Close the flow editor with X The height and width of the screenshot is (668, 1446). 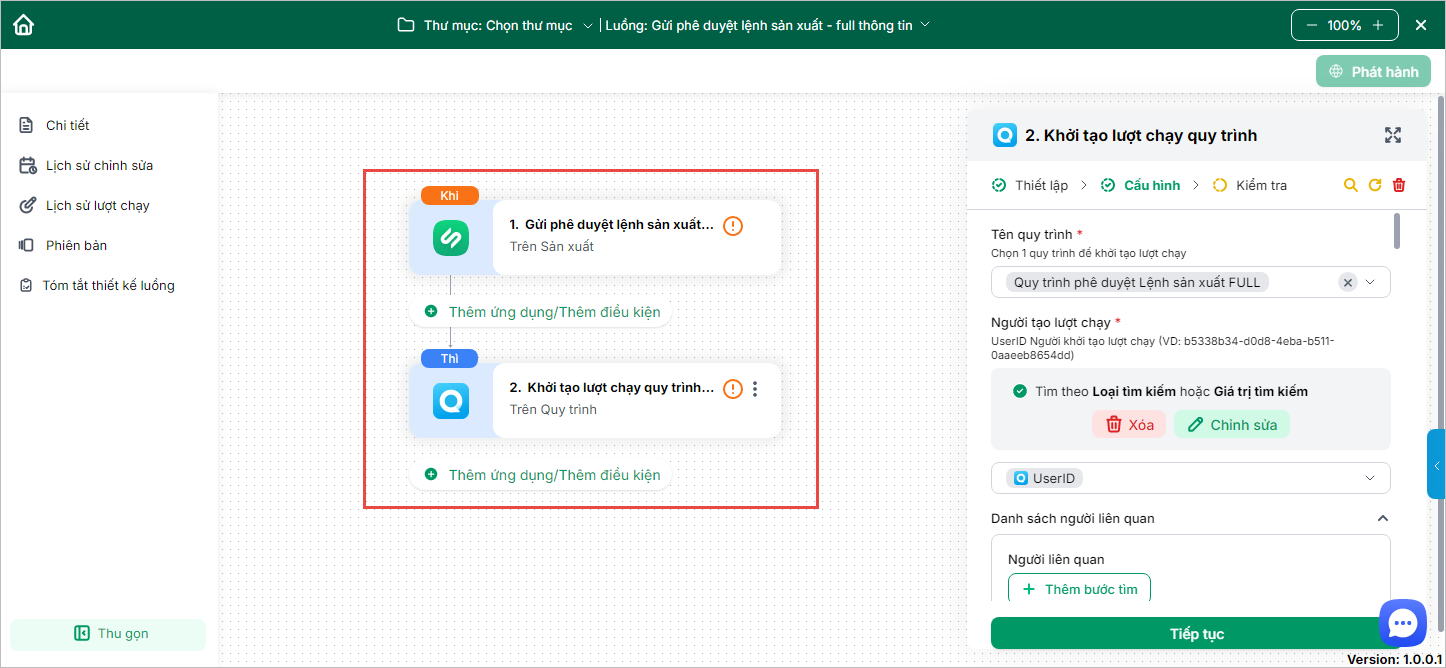[x=1421, y=25]
